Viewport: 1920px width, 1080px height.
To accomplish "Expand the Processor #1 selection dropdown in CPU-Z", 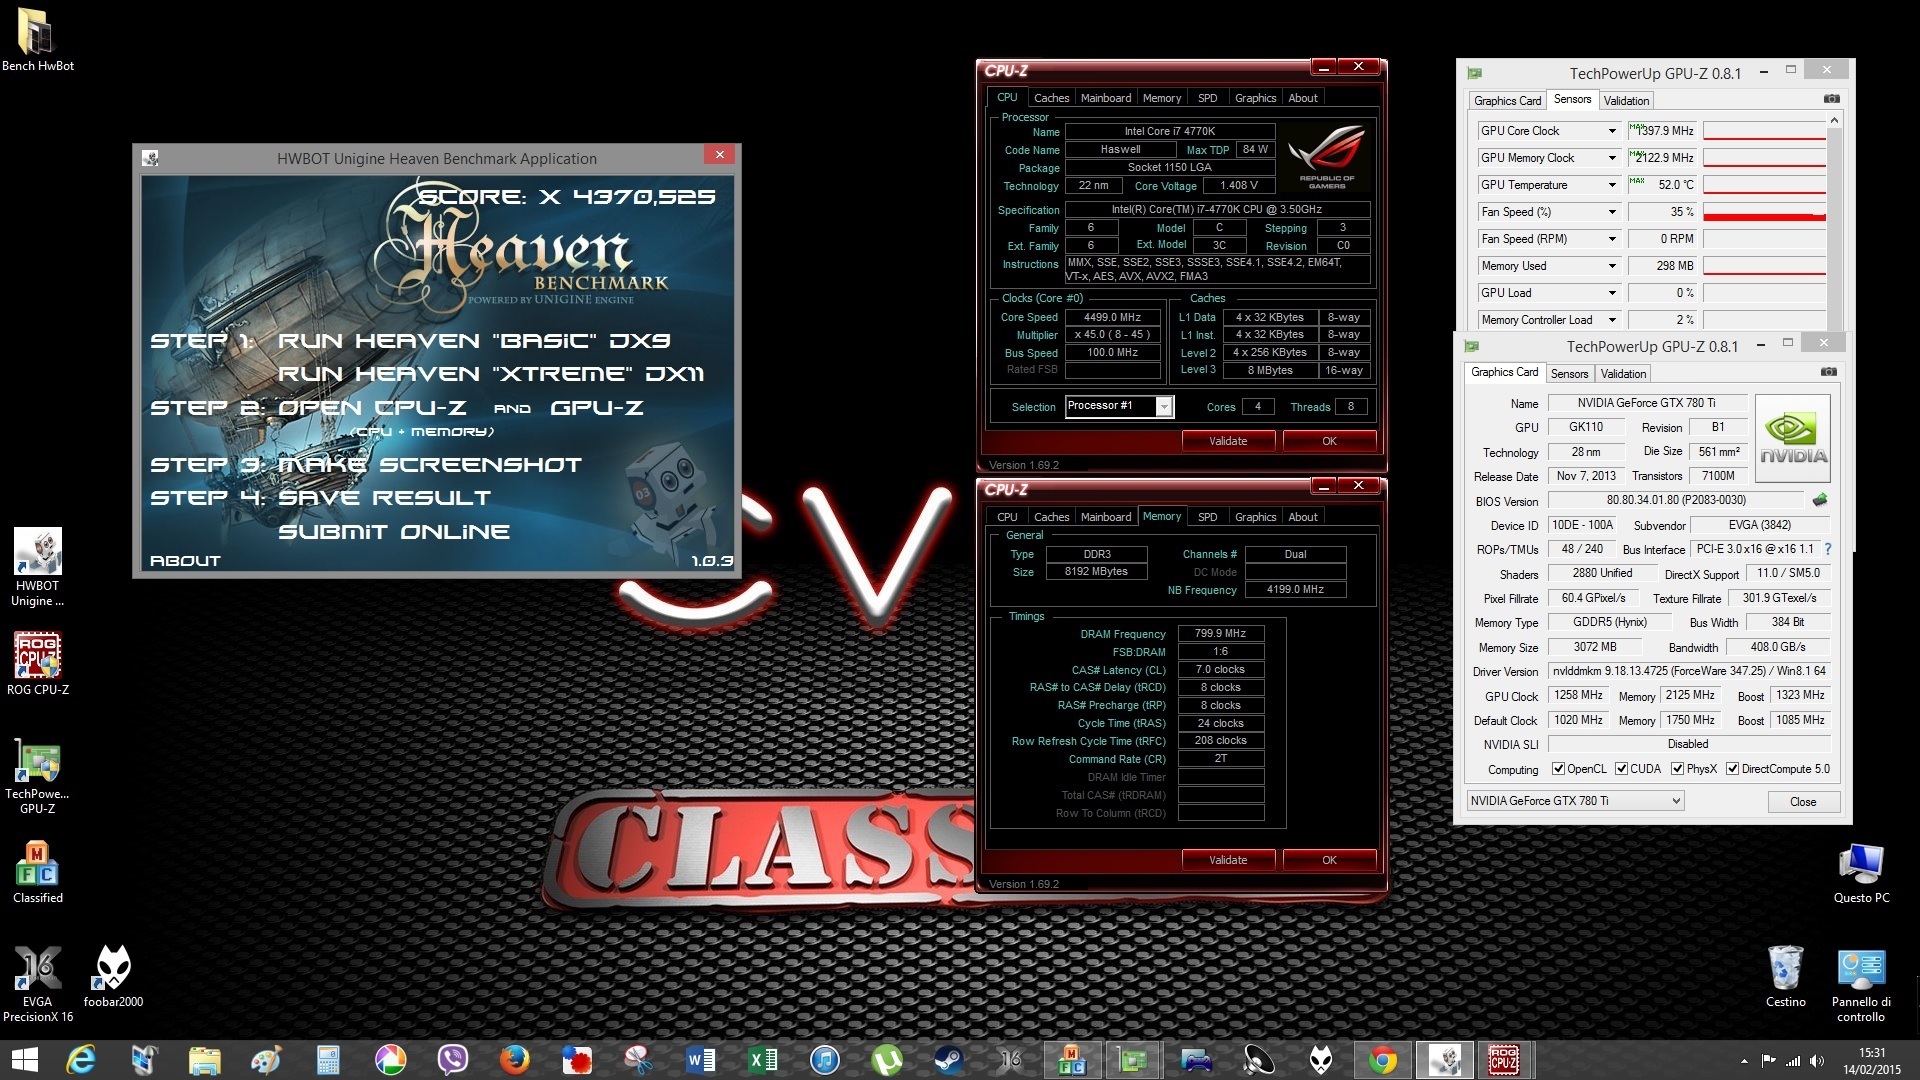I will pos(1164,406).
